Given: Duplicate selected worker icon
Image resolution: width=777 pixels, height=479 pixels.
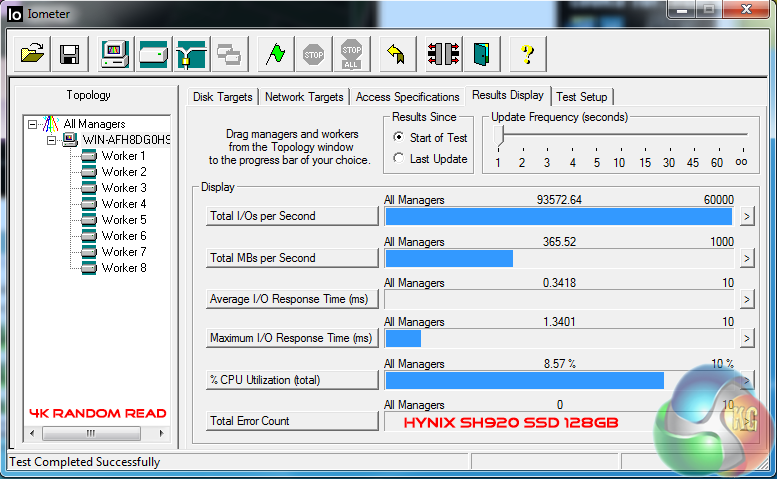Looking at the screenshot, I should point(229,53).
